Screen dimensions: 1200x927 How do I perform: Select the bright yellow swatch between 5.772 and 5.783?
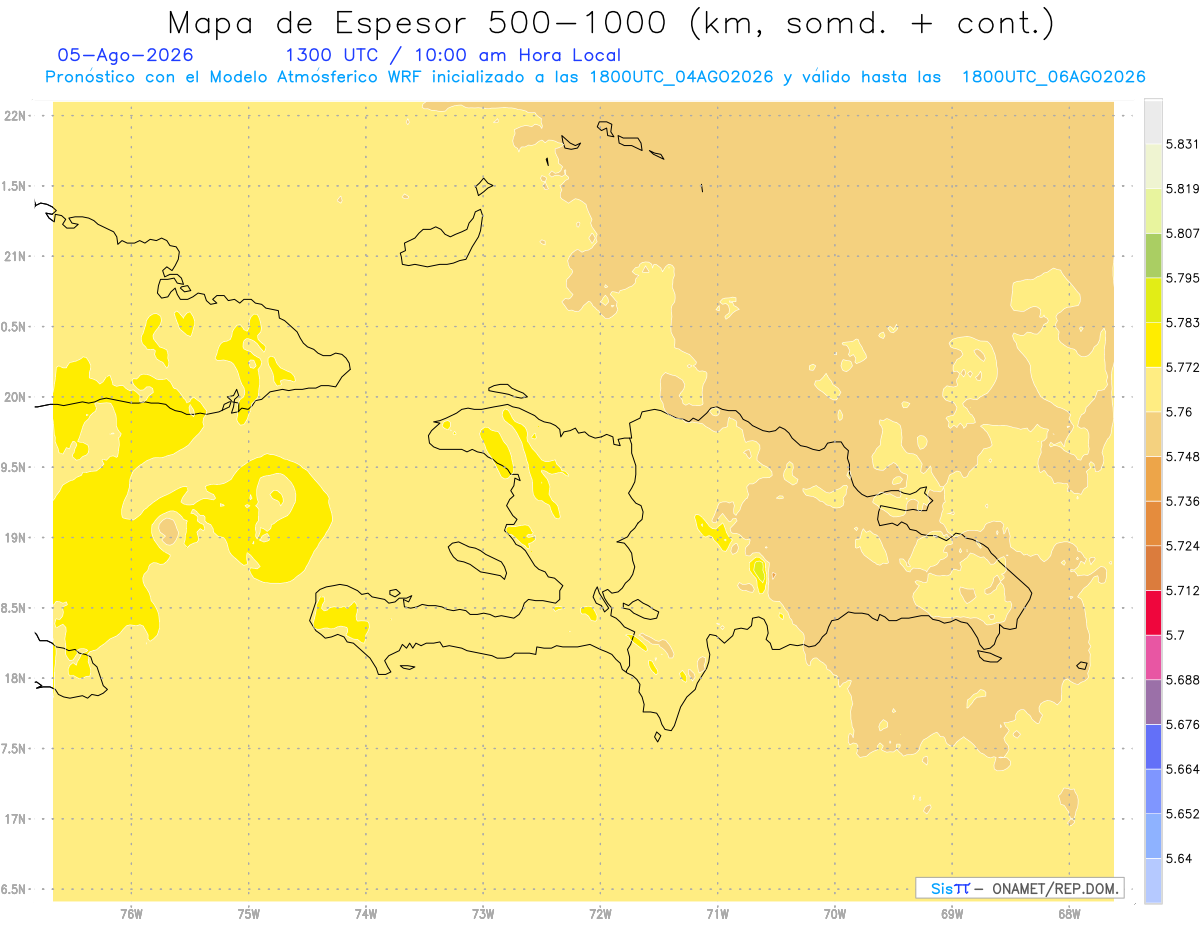(1153, 344)
